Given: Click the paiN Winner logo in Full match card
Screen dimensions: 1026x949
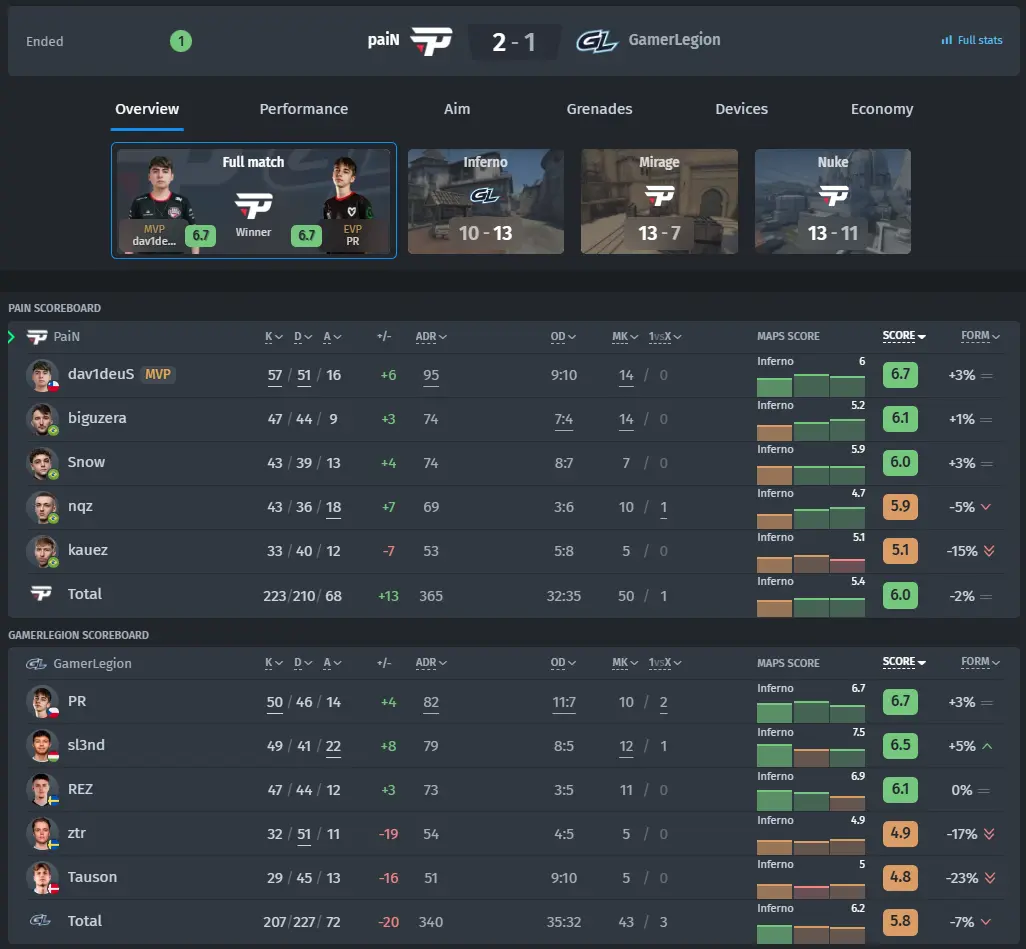Looking at the screenshot, I should (253, 206).
